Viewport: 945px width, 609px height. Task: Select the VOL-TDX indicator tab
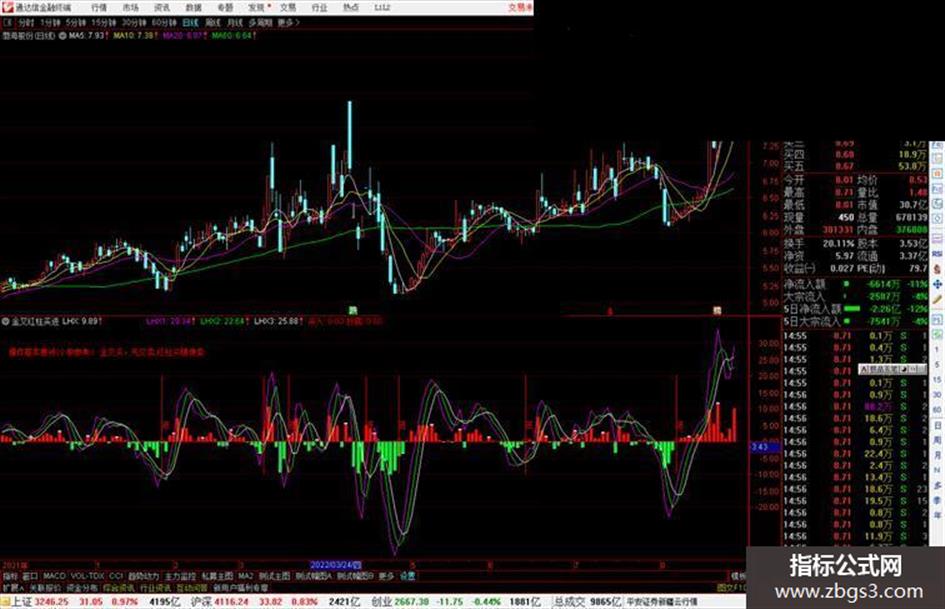tap(88, 576)
